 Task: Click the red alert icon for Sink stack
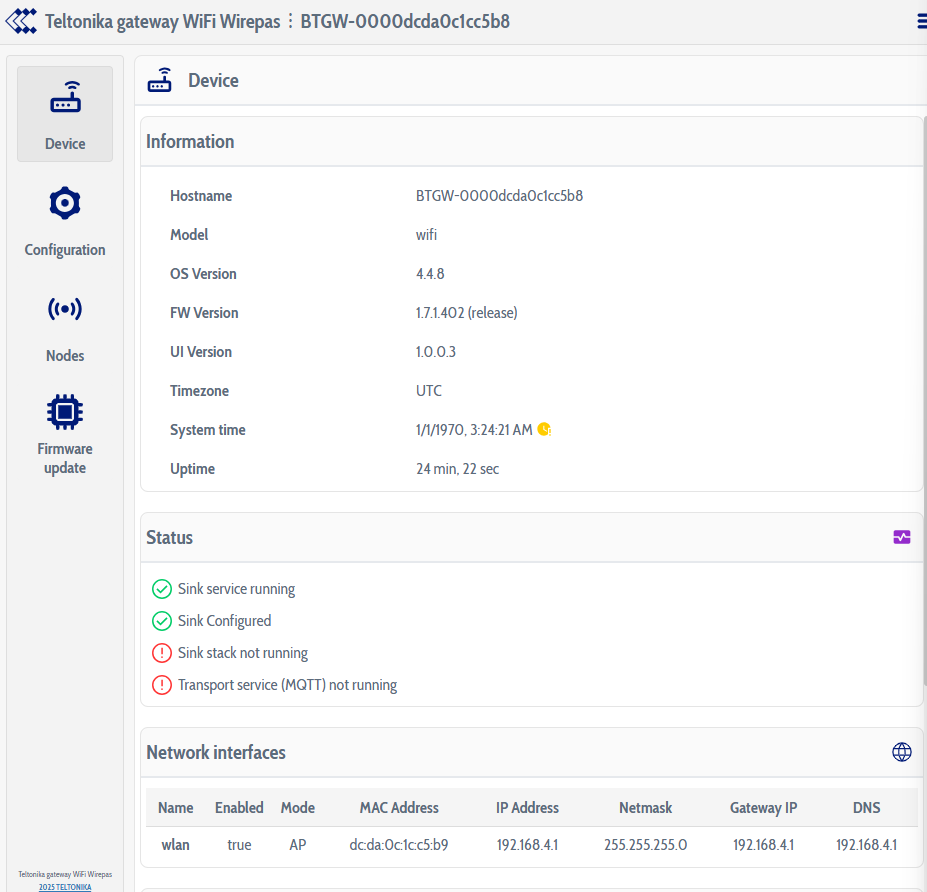coord(161,653)
